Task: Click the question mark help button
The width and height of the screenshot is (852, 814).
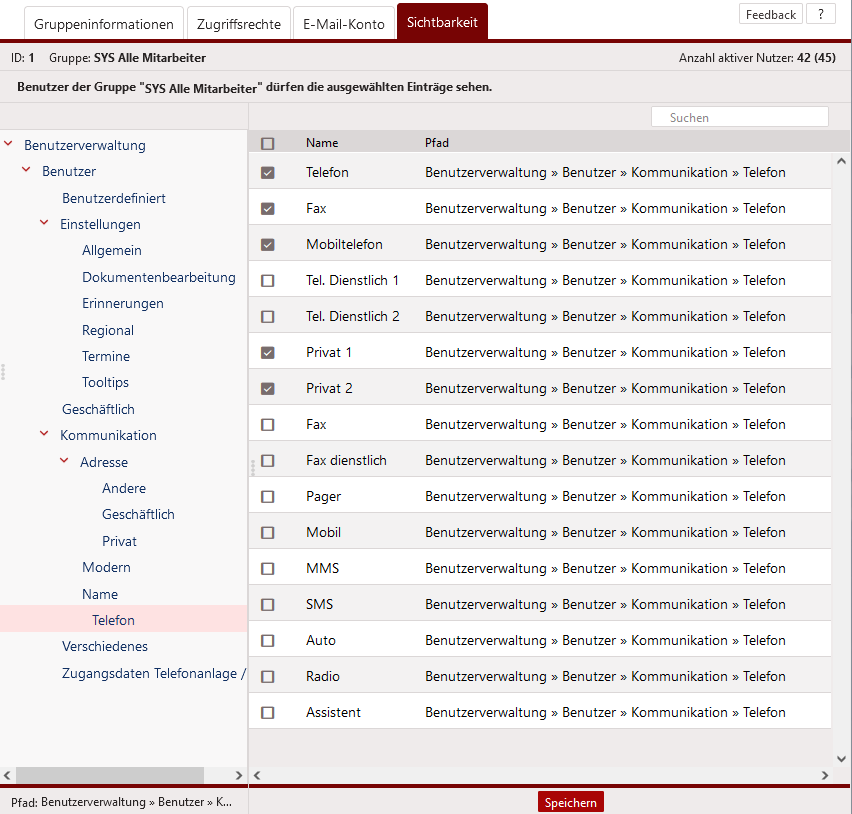Action: pyautogui.click(x=820, y=14)
